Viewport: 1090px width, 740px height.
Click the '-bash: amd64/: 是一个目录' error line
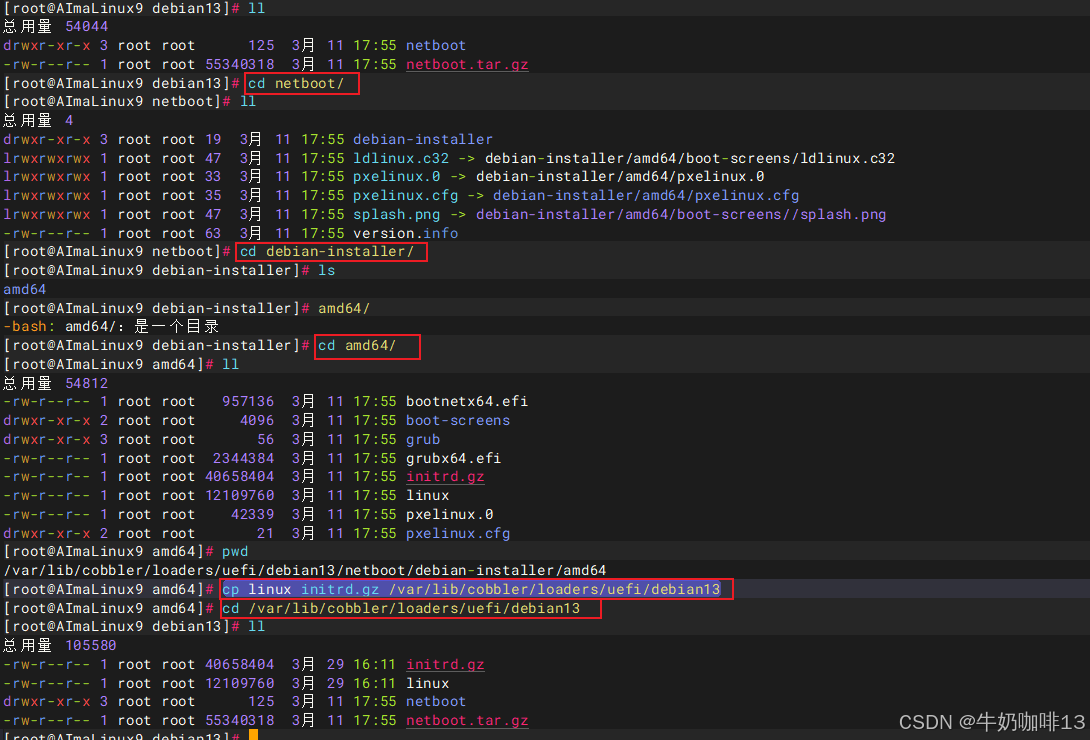click(x=111, y=327)
